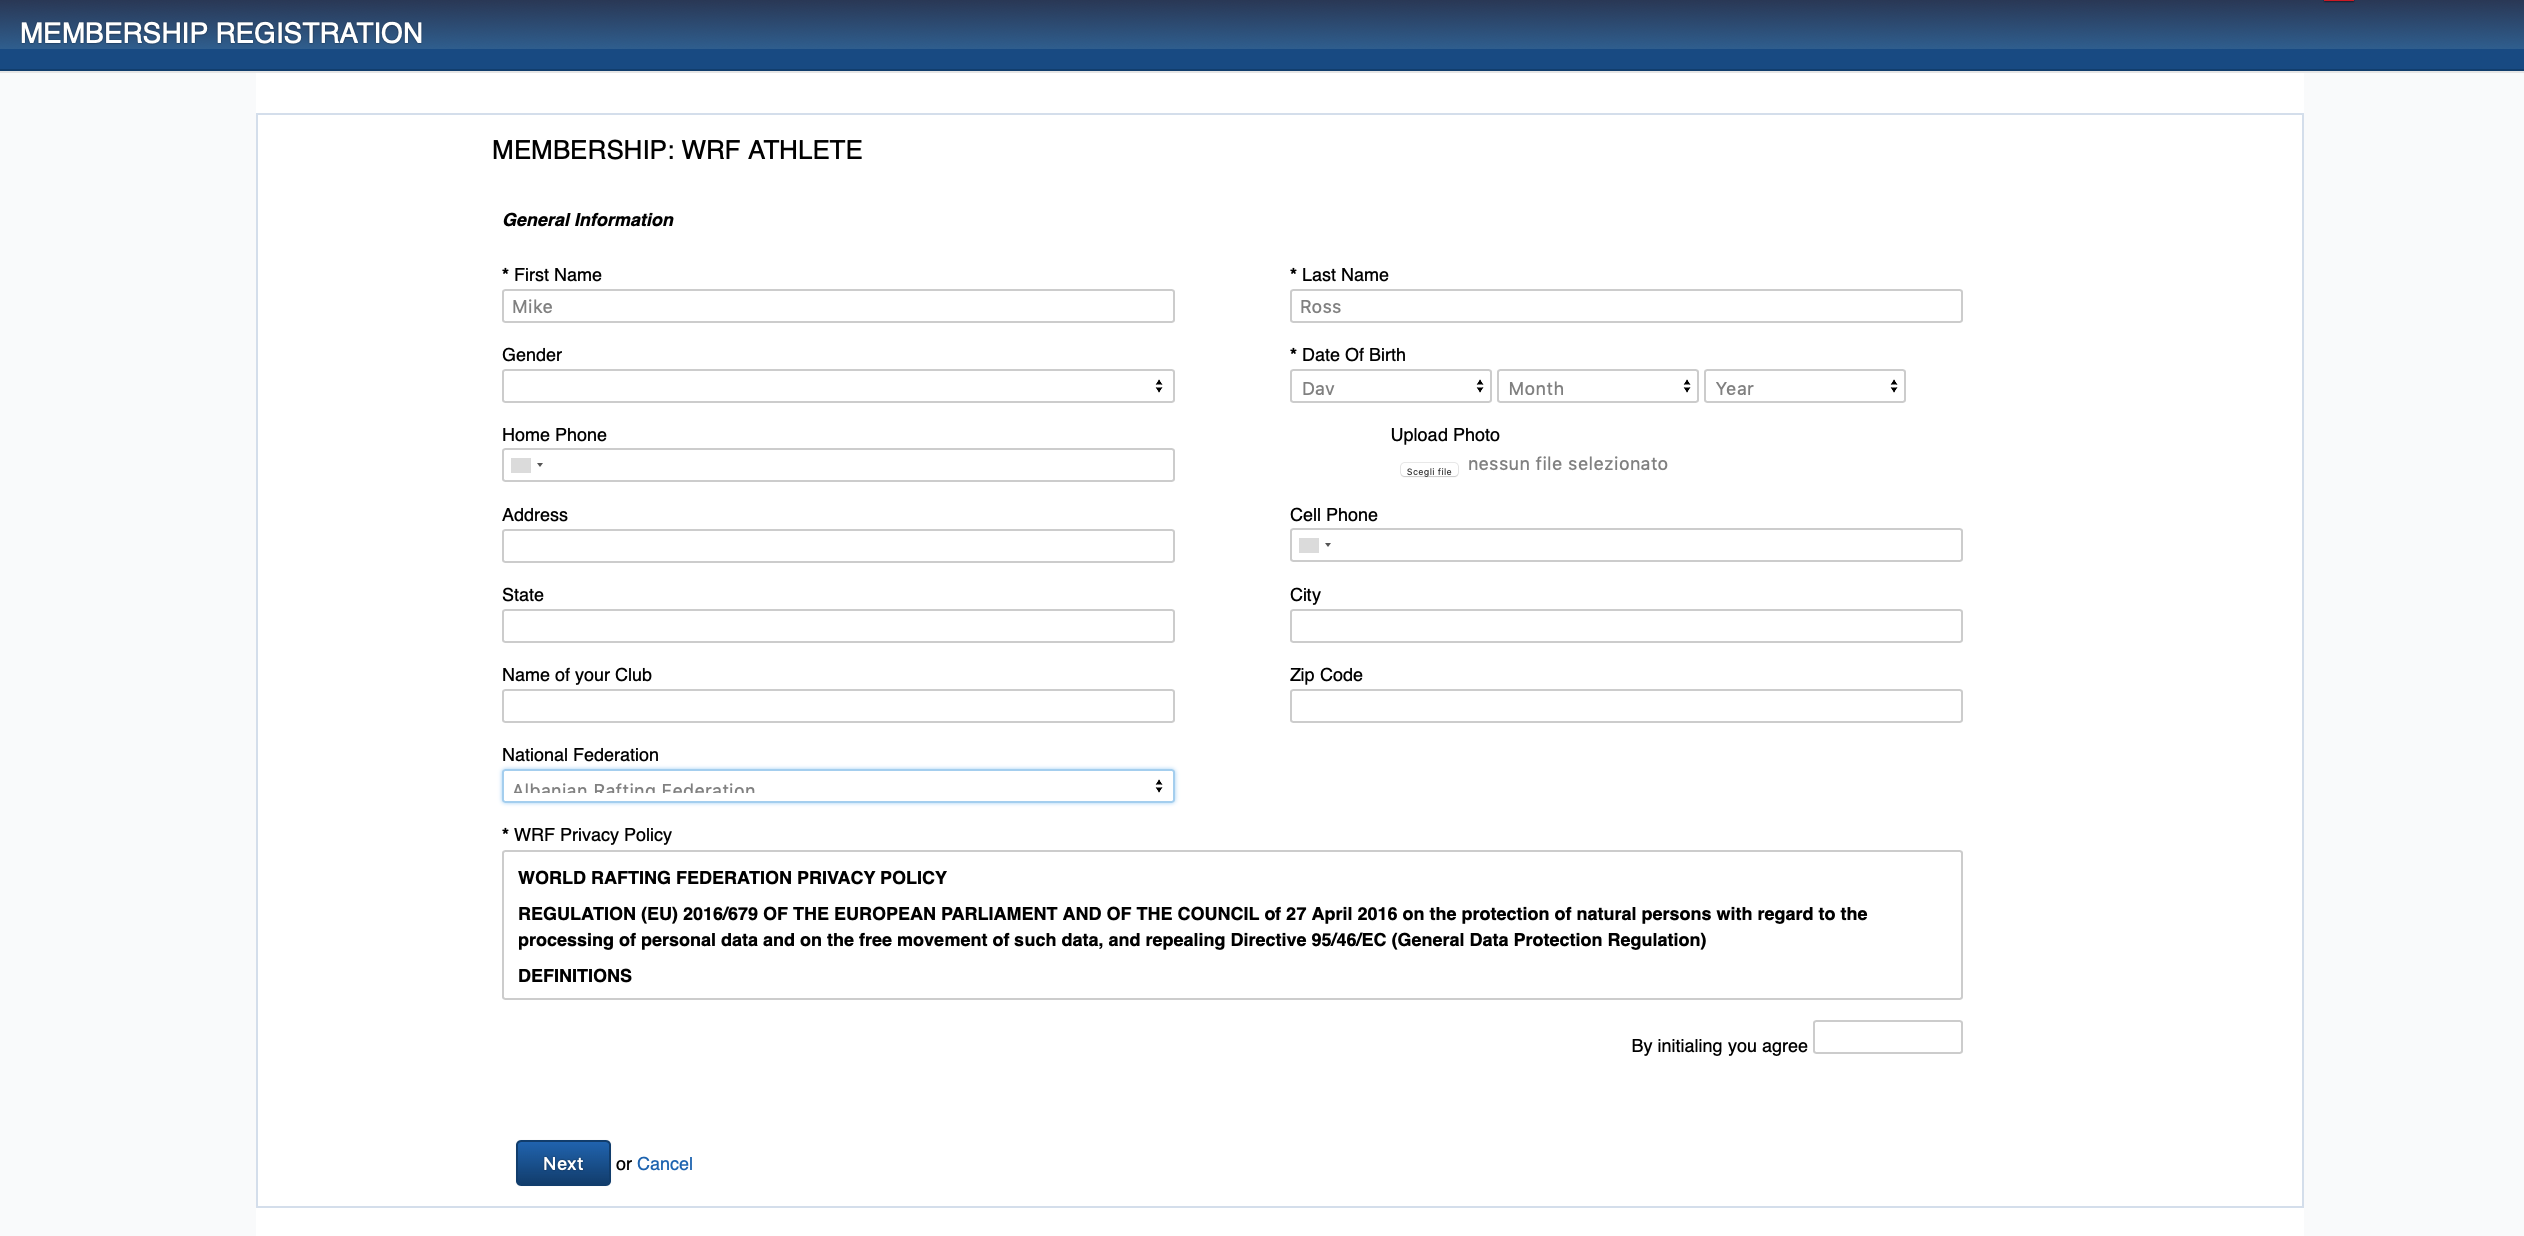The height and width of the screenshot is (1236, 2524).
Task: Click inside the WRF Privacy Policy text box
Action: click(x=1232, y=925)
